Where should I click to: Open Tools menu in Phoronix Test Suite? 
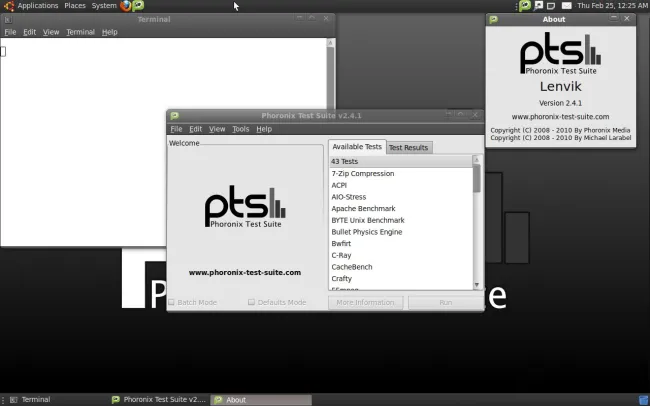click(x=240, y=129)
